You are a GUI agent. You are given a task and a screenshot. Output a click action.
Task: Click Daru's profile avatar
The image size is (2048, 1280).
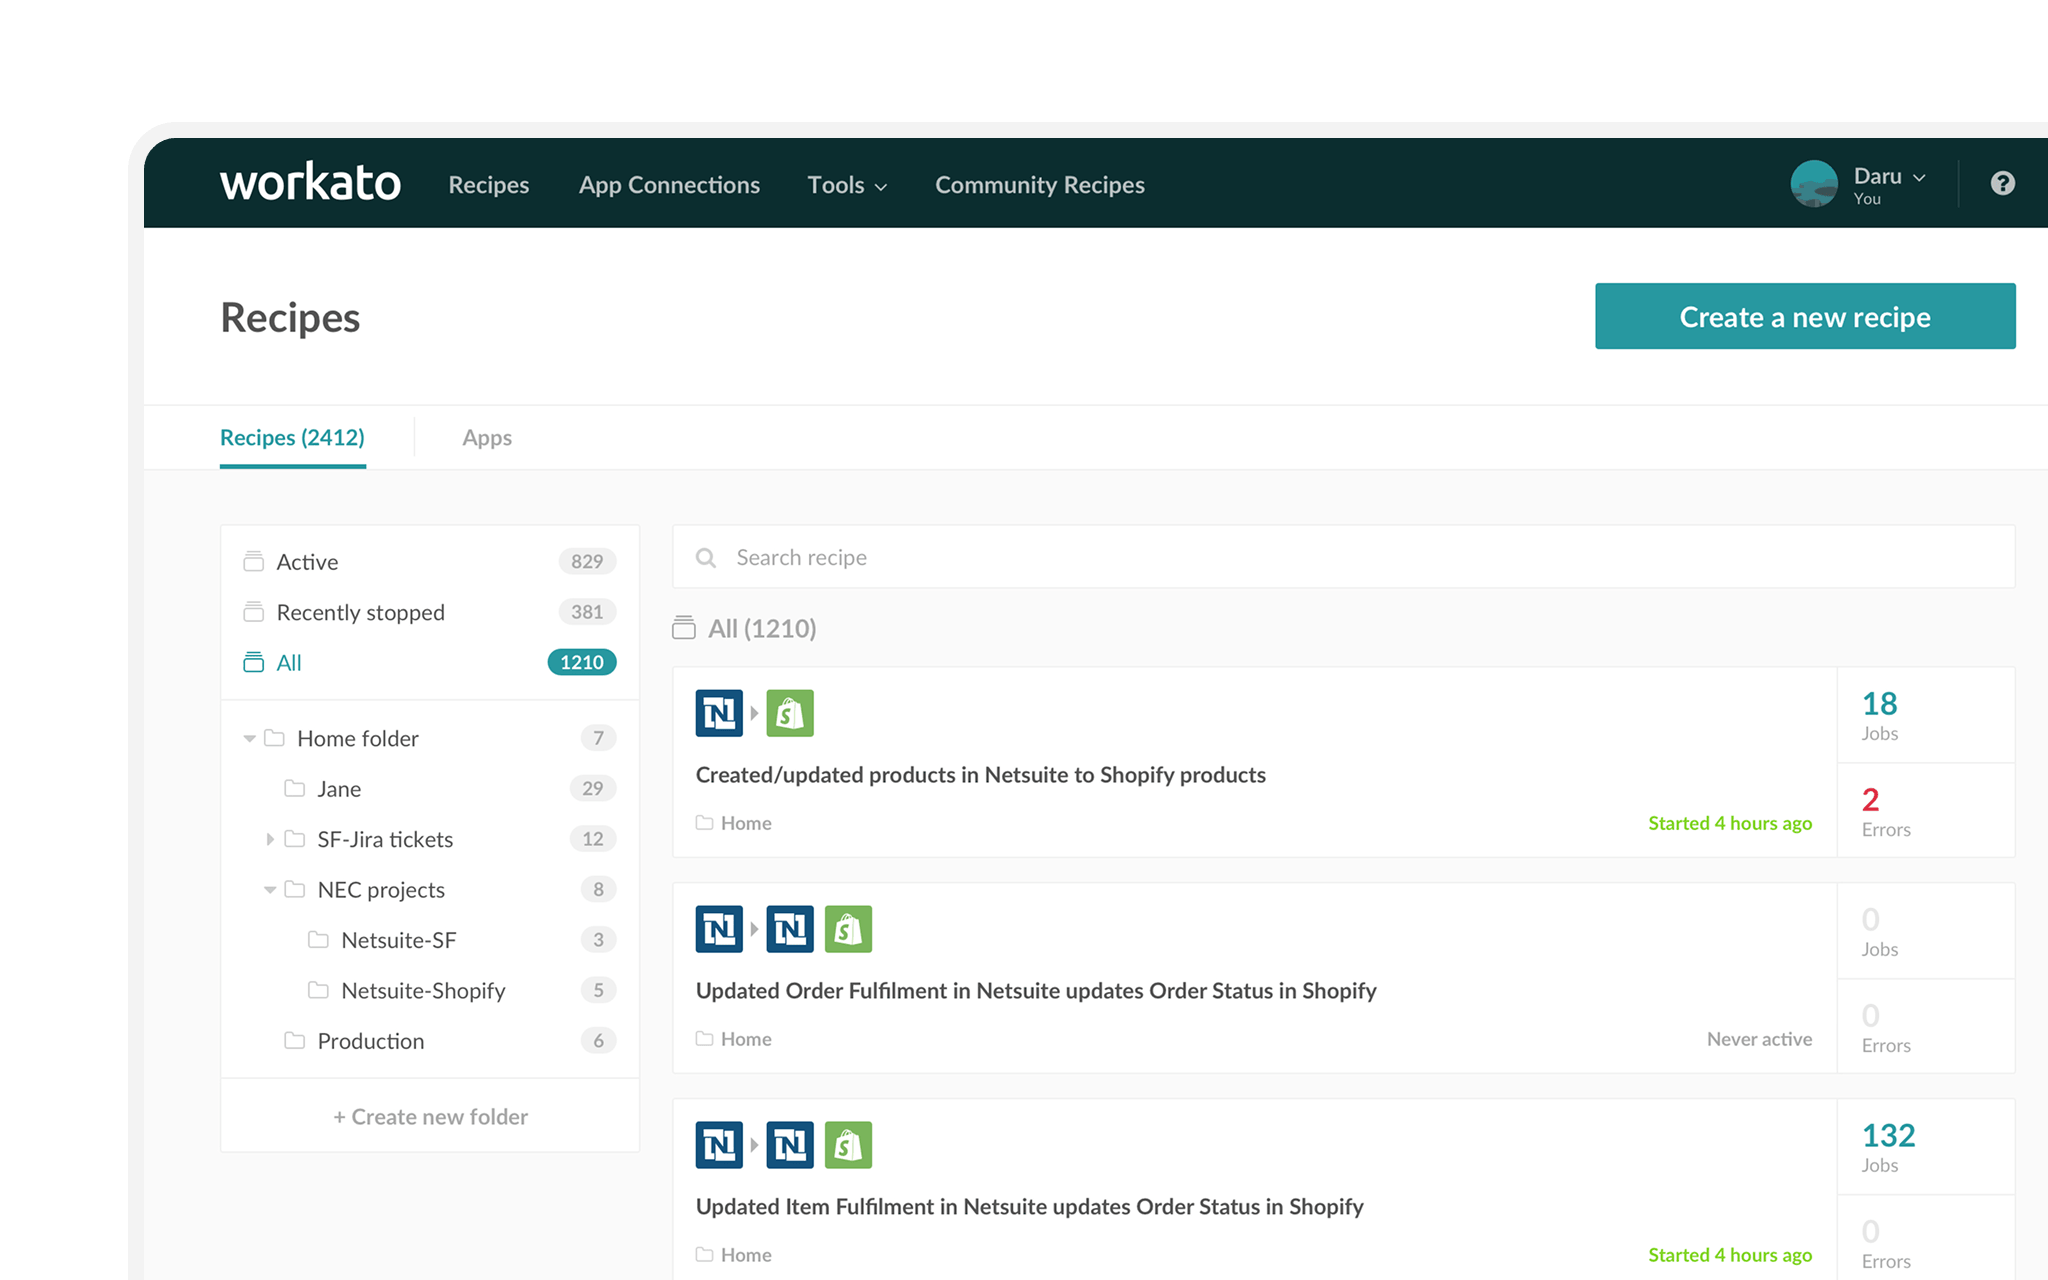click(1814, 184)
